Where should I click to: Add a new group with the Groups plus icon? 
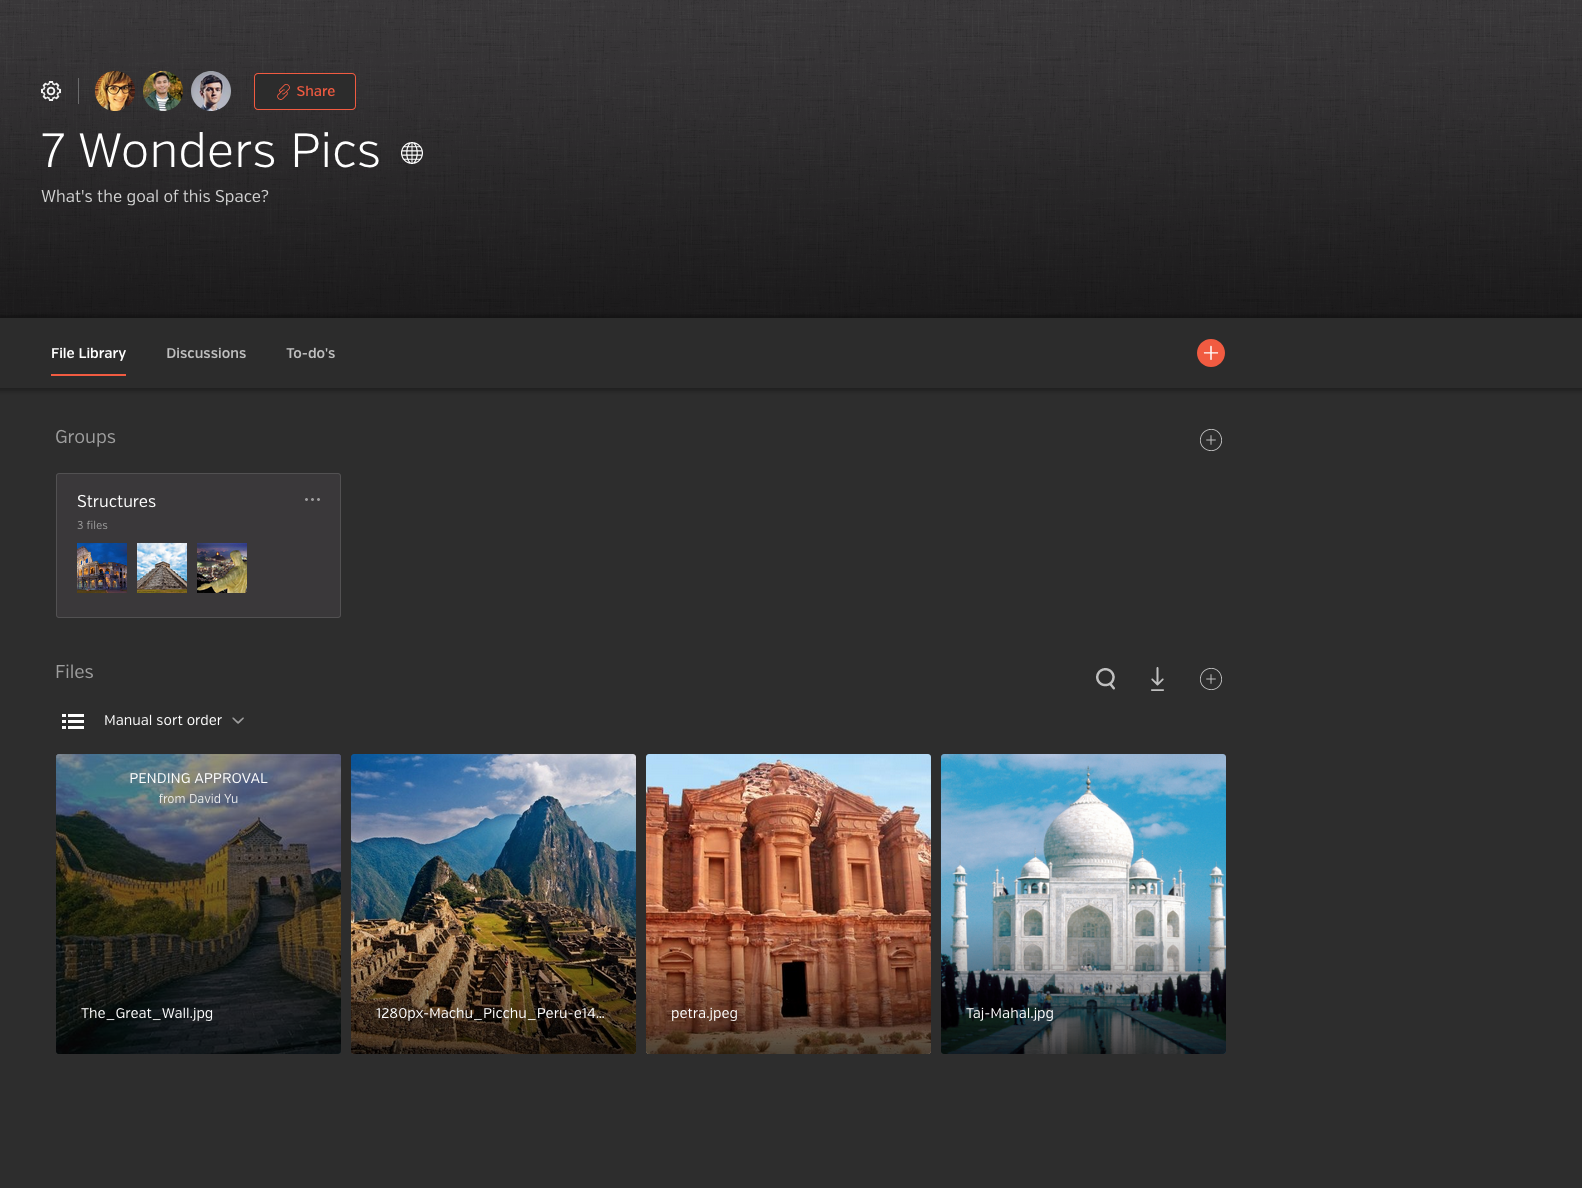[1211, 440]
